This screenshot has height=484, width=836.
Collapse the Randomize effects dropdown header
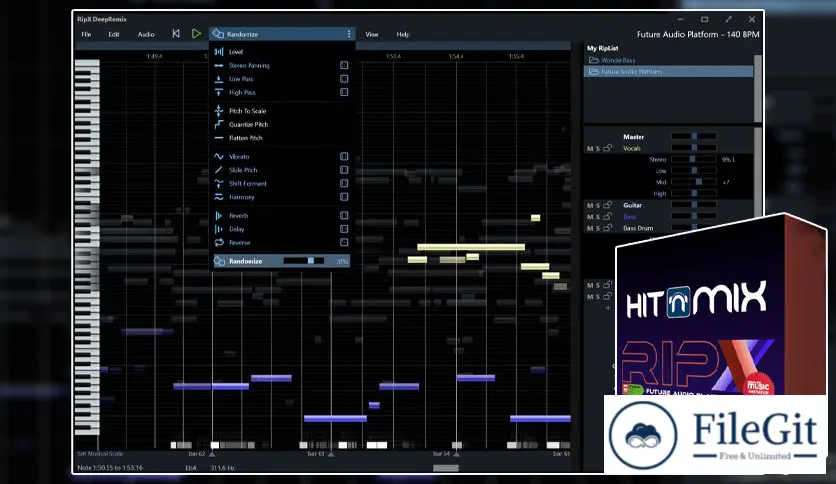[282, 34]
